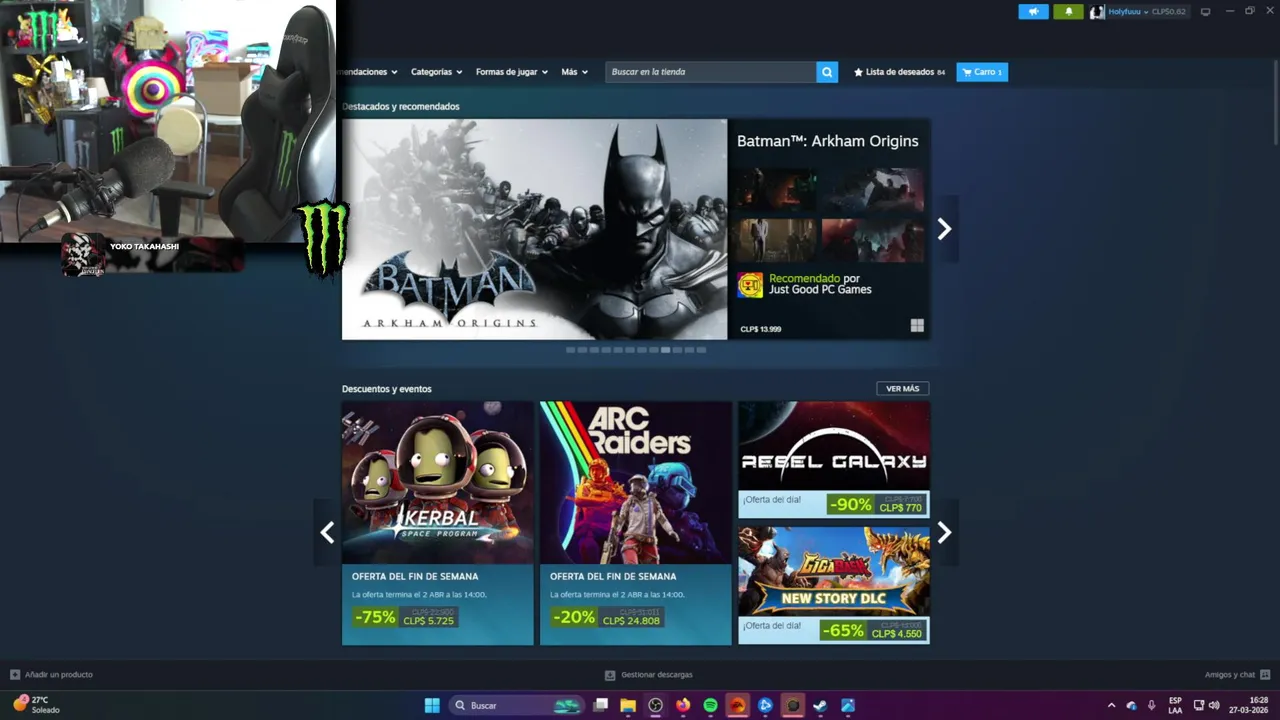This screenshot has width=1280, height=720.
Task: Open Lista de deseados wishlist
Action: (x=899, y=72)
